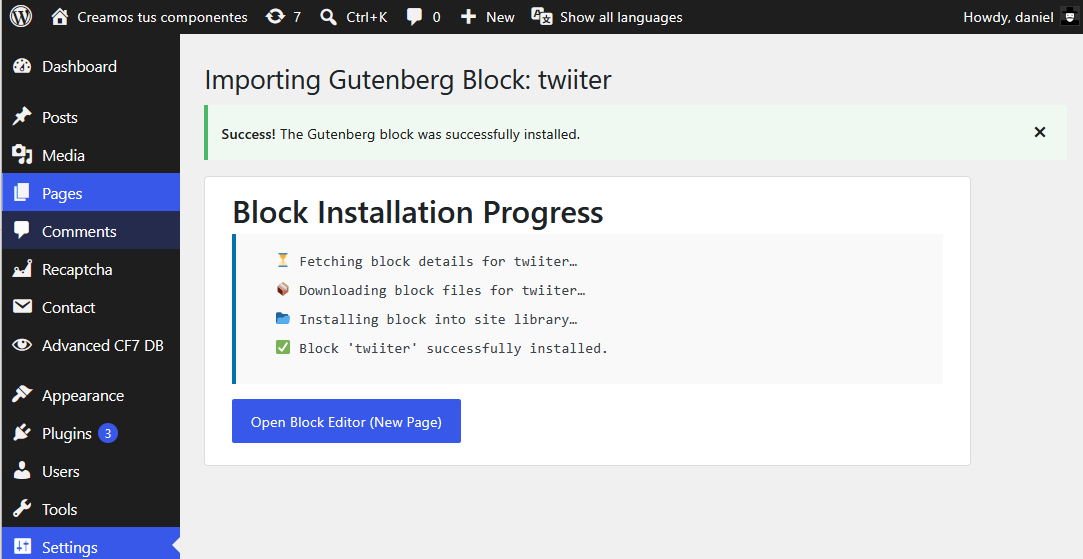1083x559 pixels.
Task: Open the Media menu label
Action: coord(63,155)
